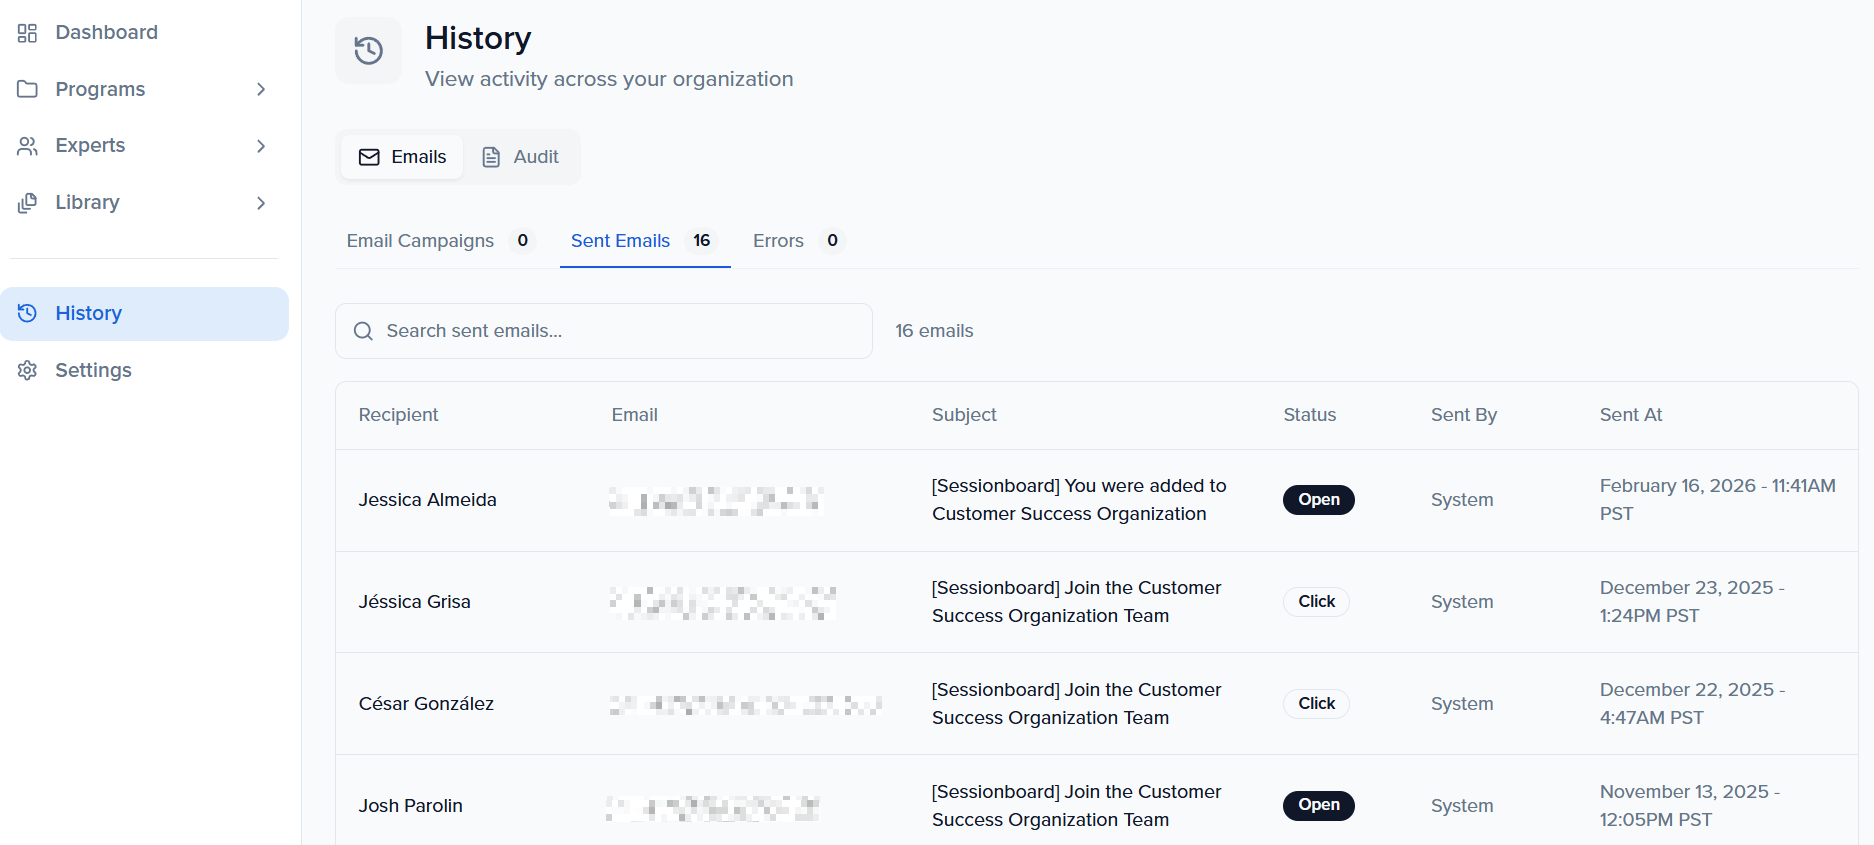This screenshot has height=845, width=1874.
Task: Click the Programs folder icon
Action: 27,89
